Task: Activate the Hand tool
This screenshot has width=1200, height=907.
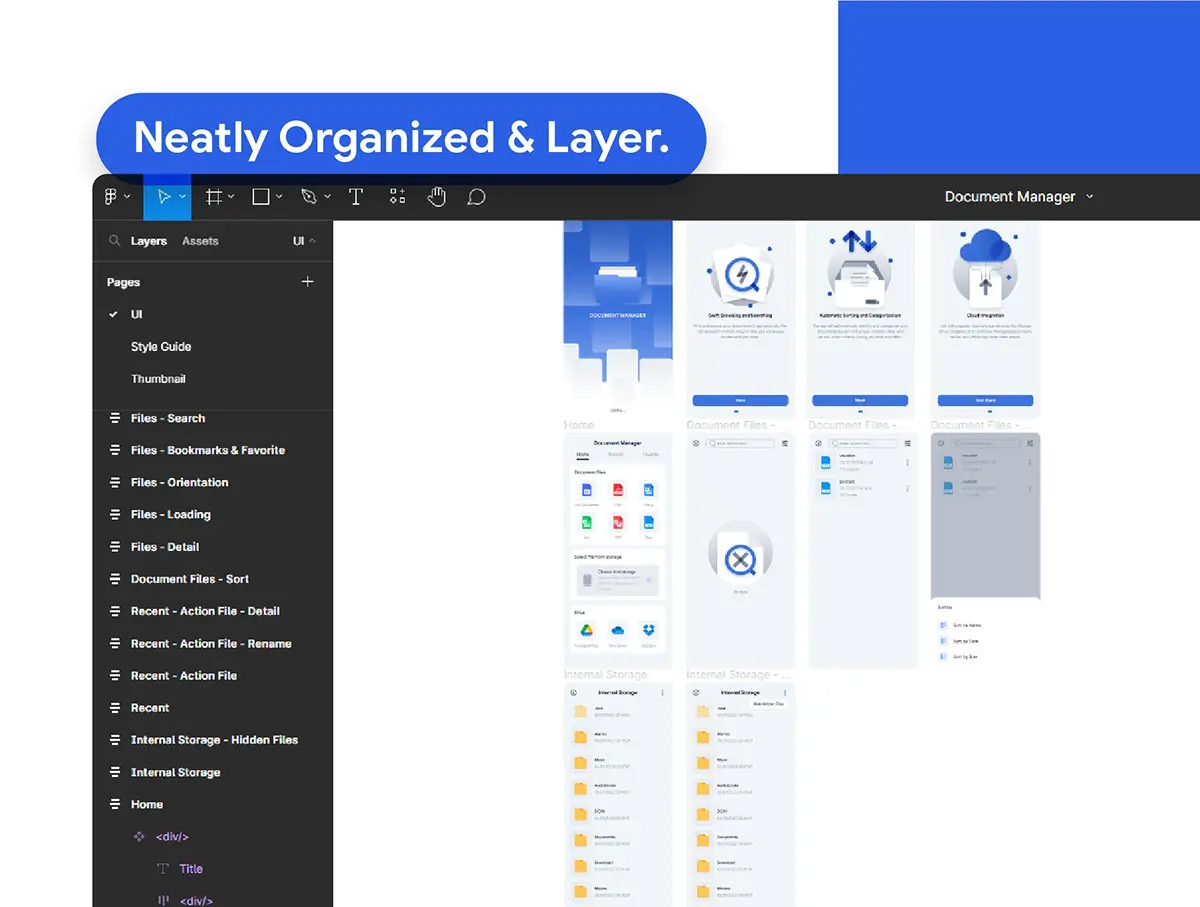Action: click(436, 197)
